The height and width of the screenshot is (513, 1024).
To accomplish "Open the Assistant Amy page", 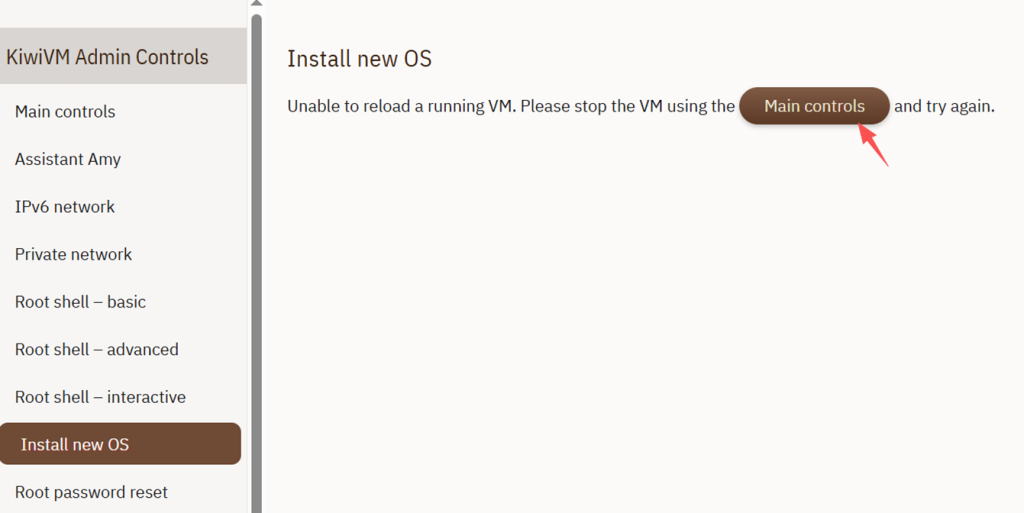I will coord(68,159).
